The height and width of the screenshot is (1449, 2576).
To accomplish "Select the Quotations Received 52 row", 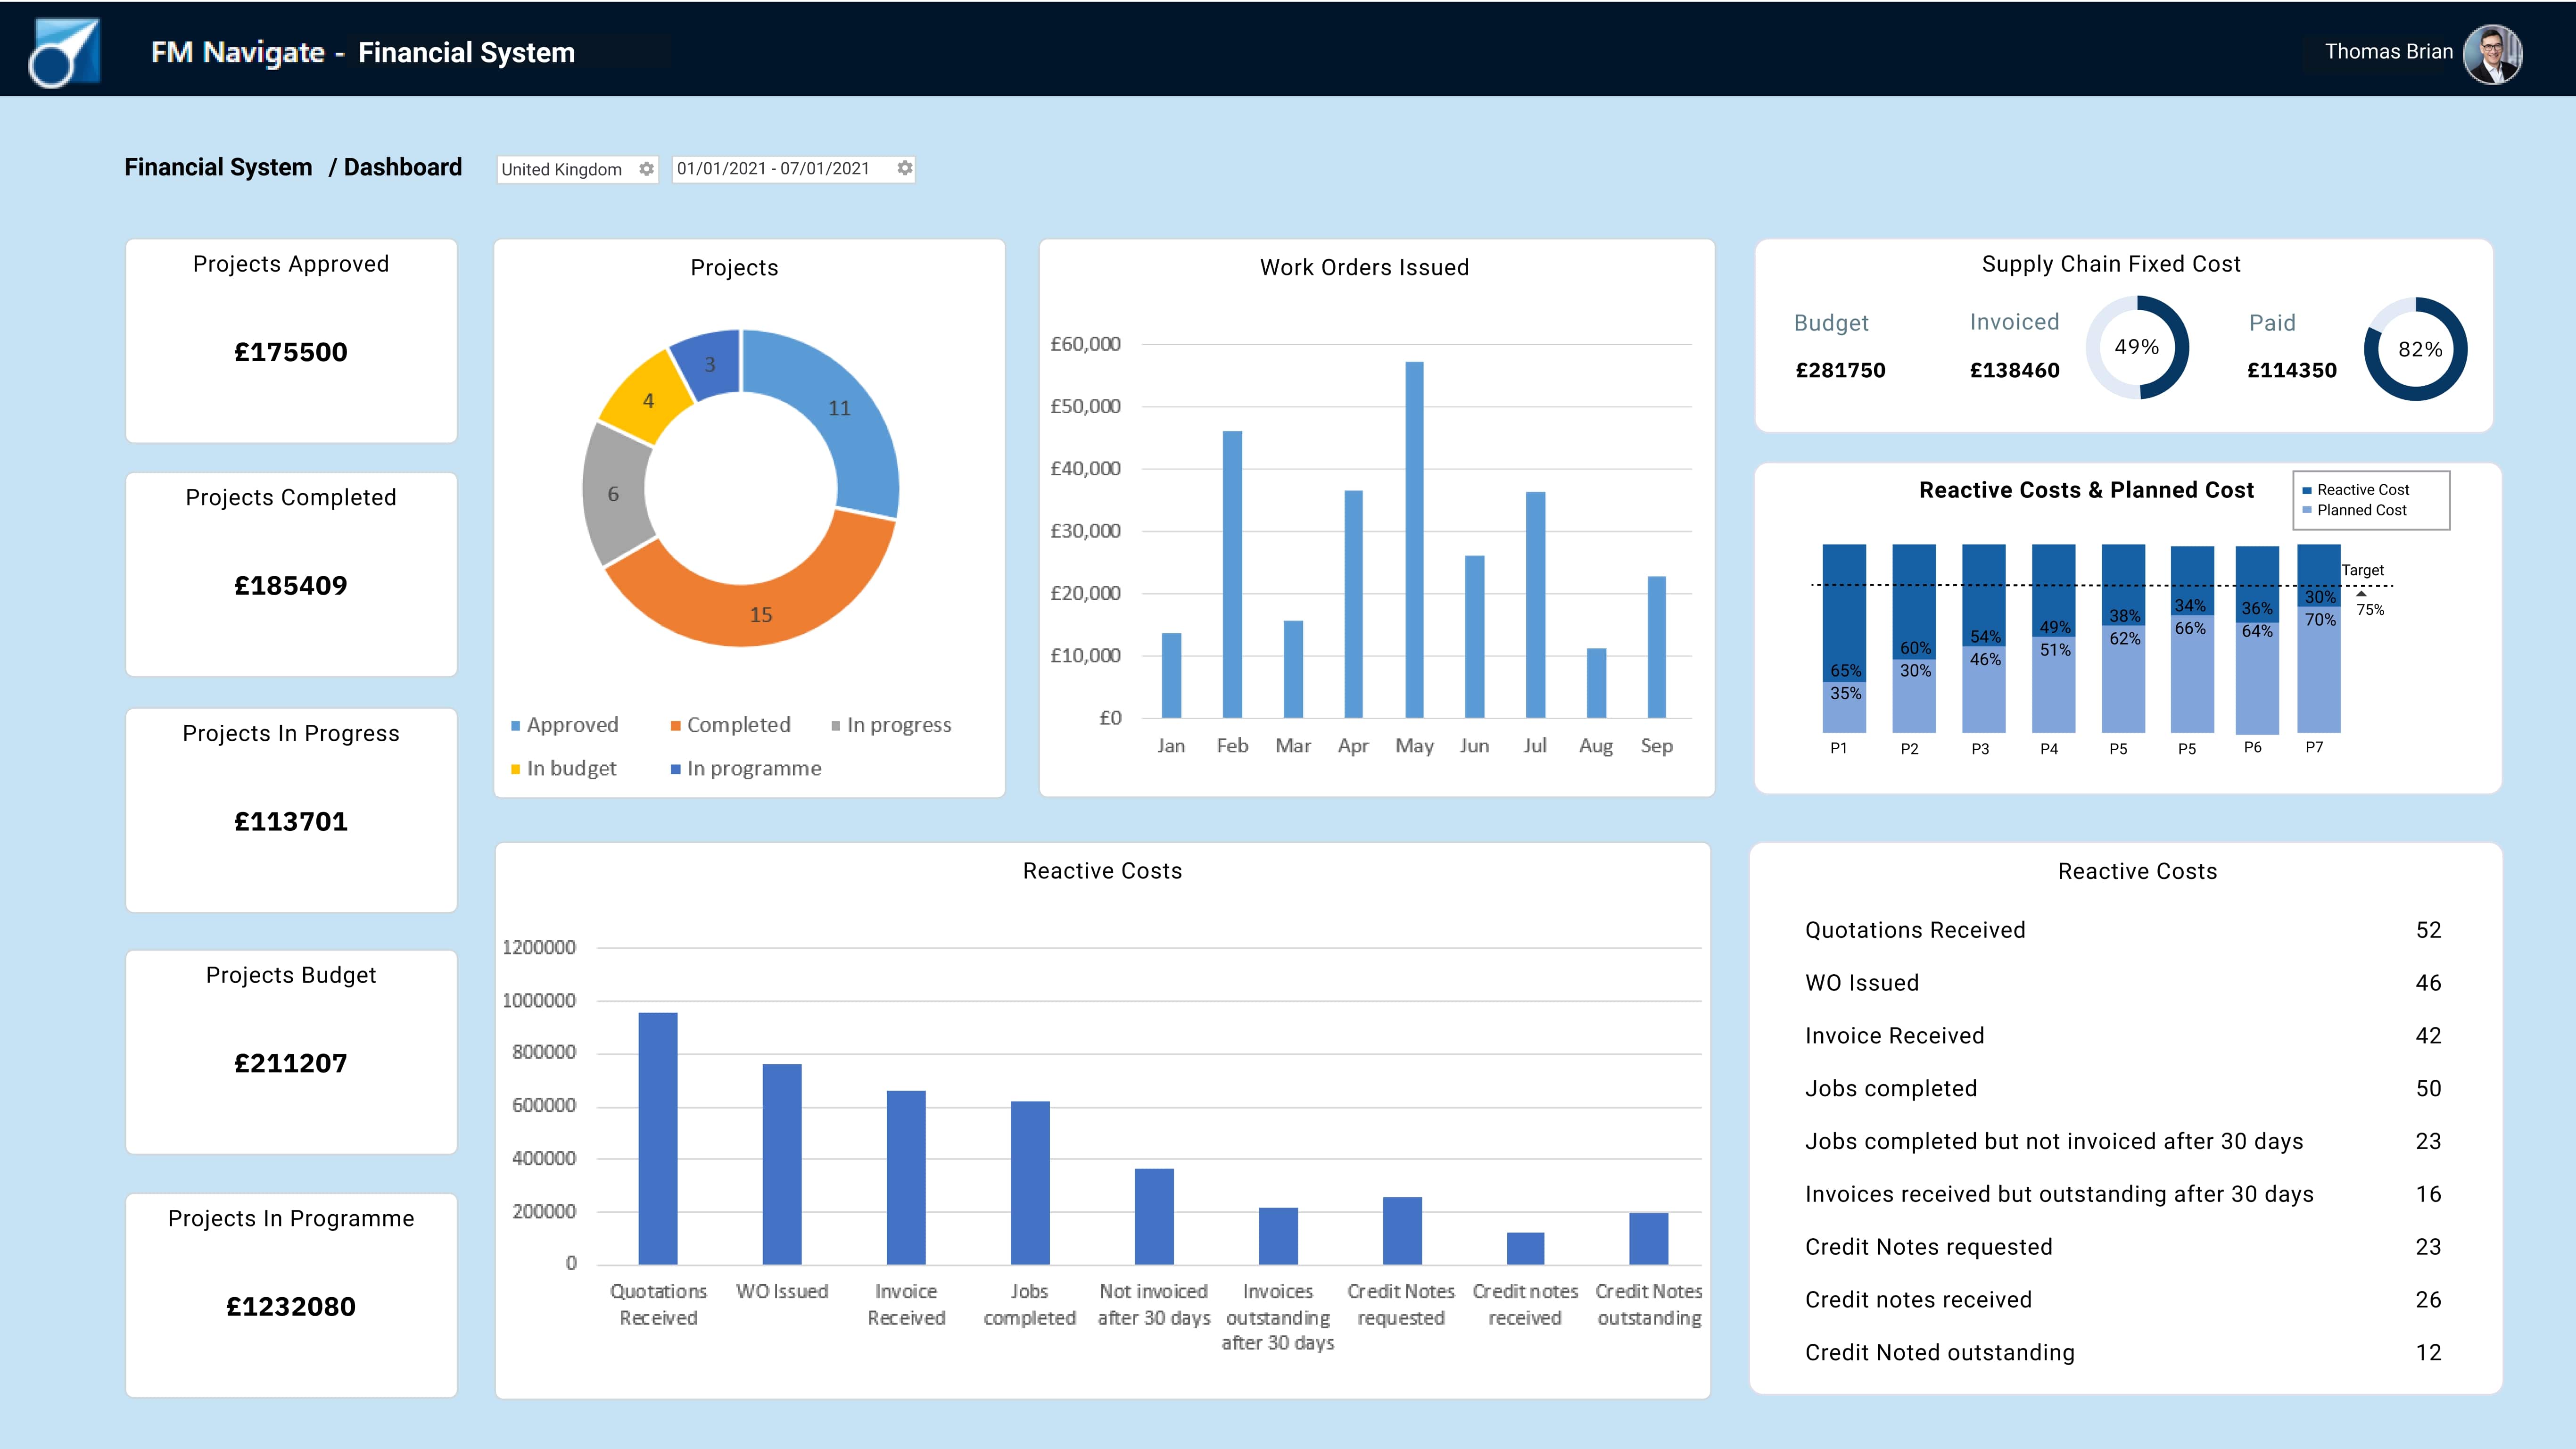I will tap(2122, 930).
